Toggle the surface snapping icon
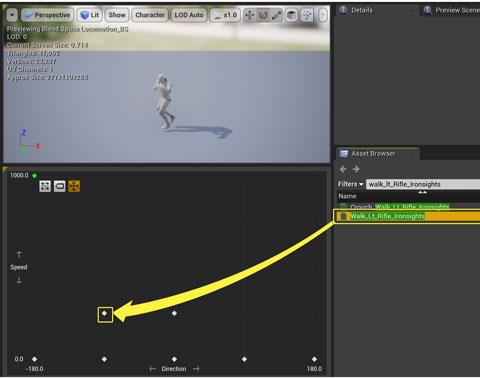 click(x=307, y=15)
